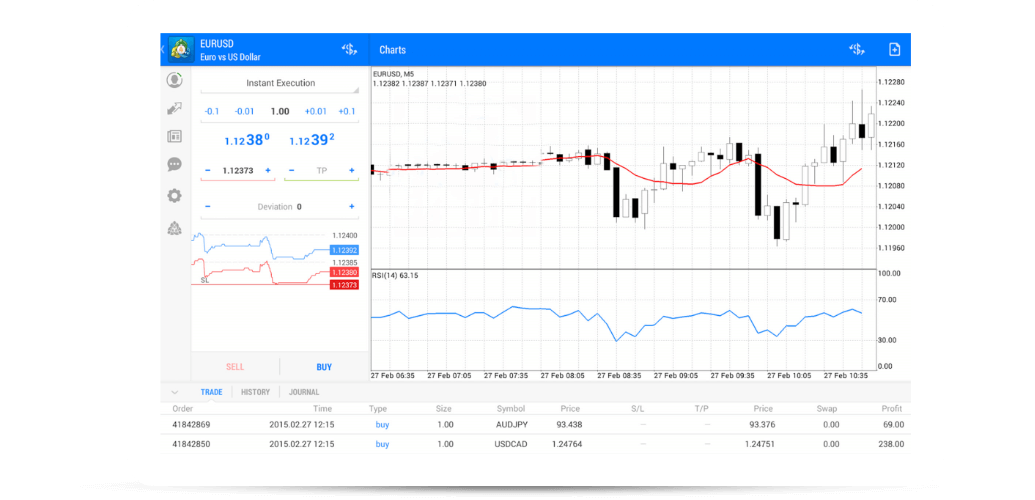
Task: Open the chat messages icon in sidebar
Action: pos(175,165)
